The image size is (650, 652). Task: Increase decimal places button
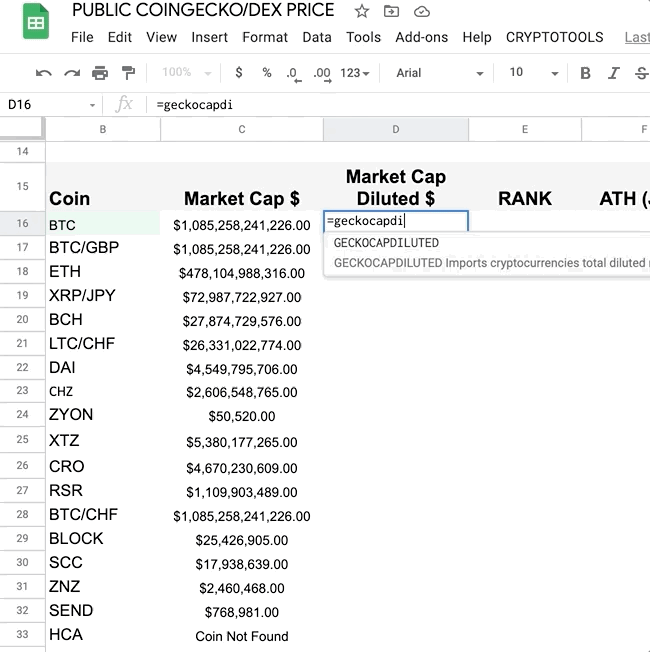click(322, 75)
